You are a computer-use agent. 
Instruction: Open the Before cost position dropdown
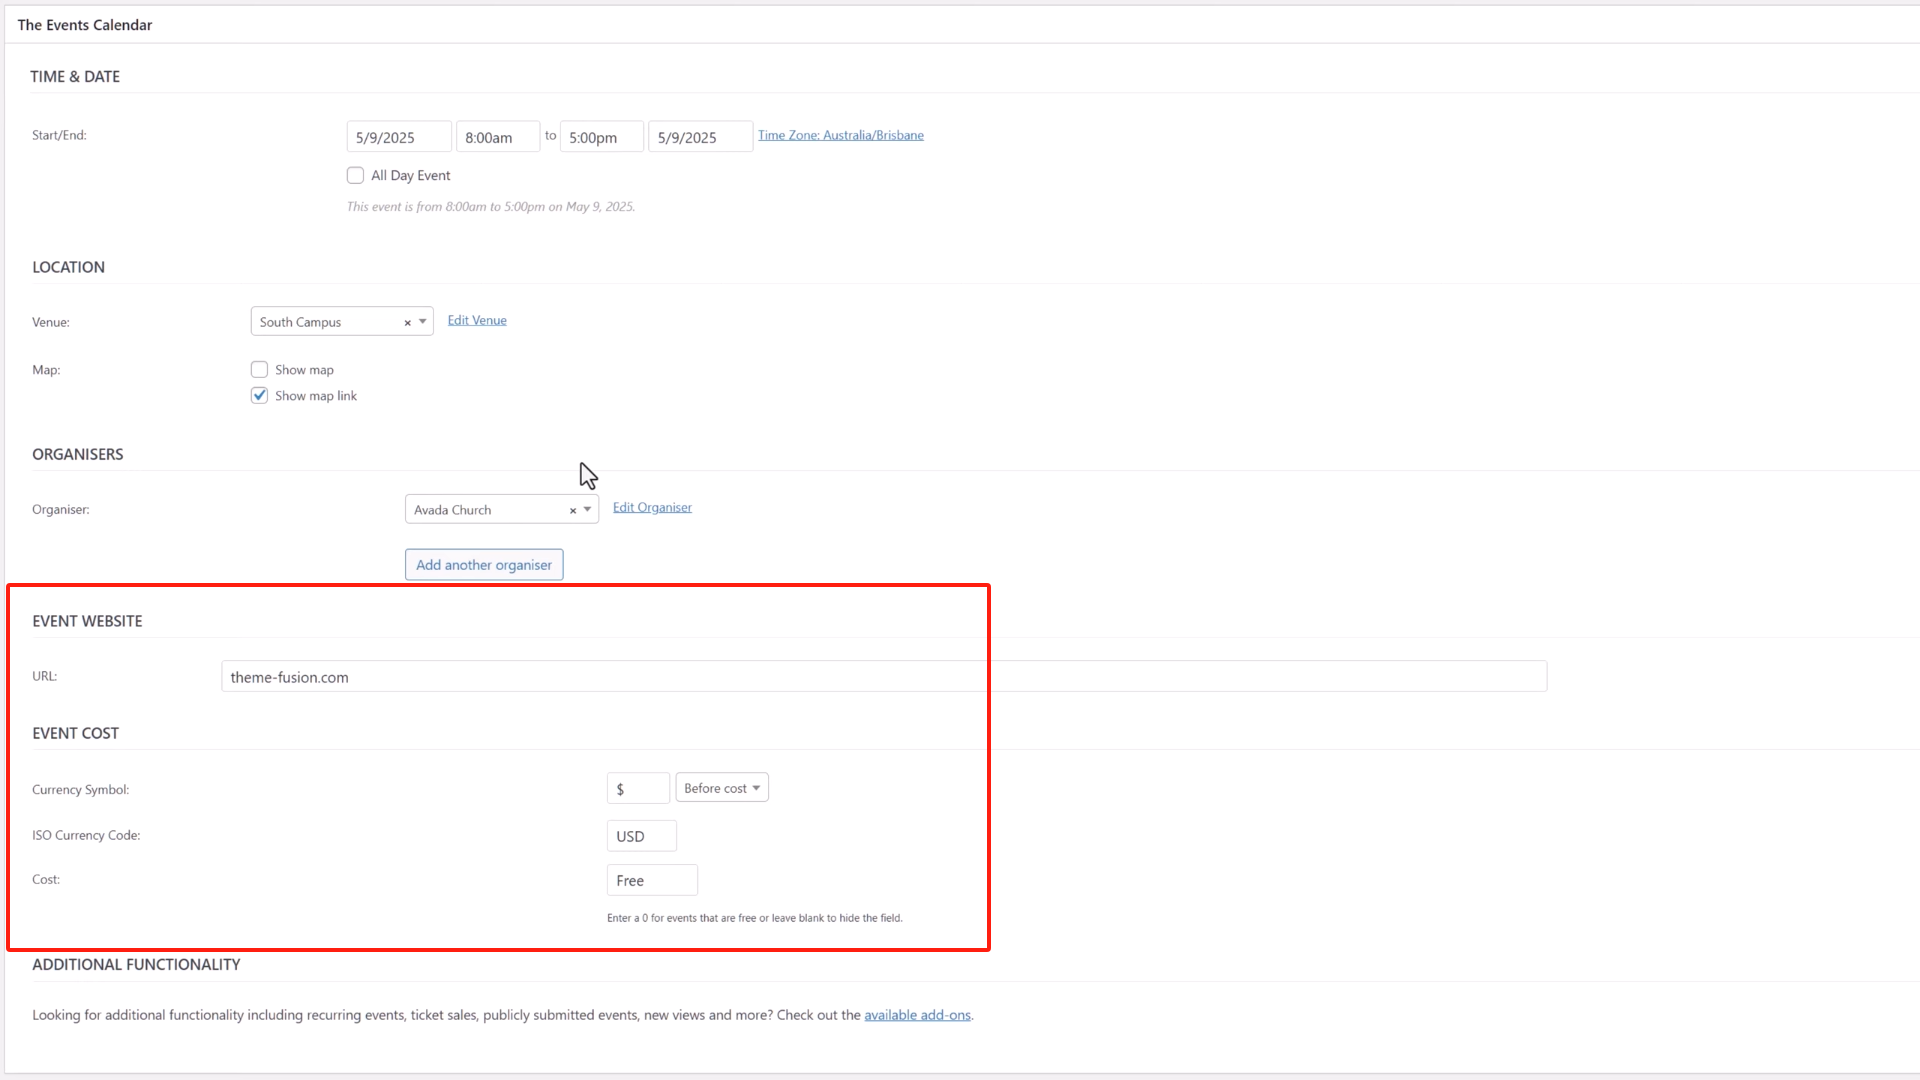(x=721, y=788)
